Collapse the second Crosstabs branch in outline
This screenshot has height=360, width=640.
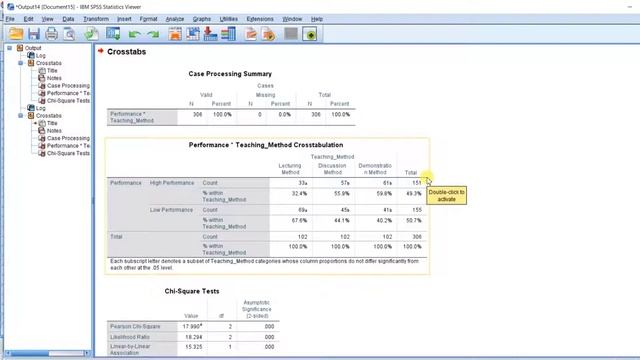pyautogui.click(x=20, y=116)
